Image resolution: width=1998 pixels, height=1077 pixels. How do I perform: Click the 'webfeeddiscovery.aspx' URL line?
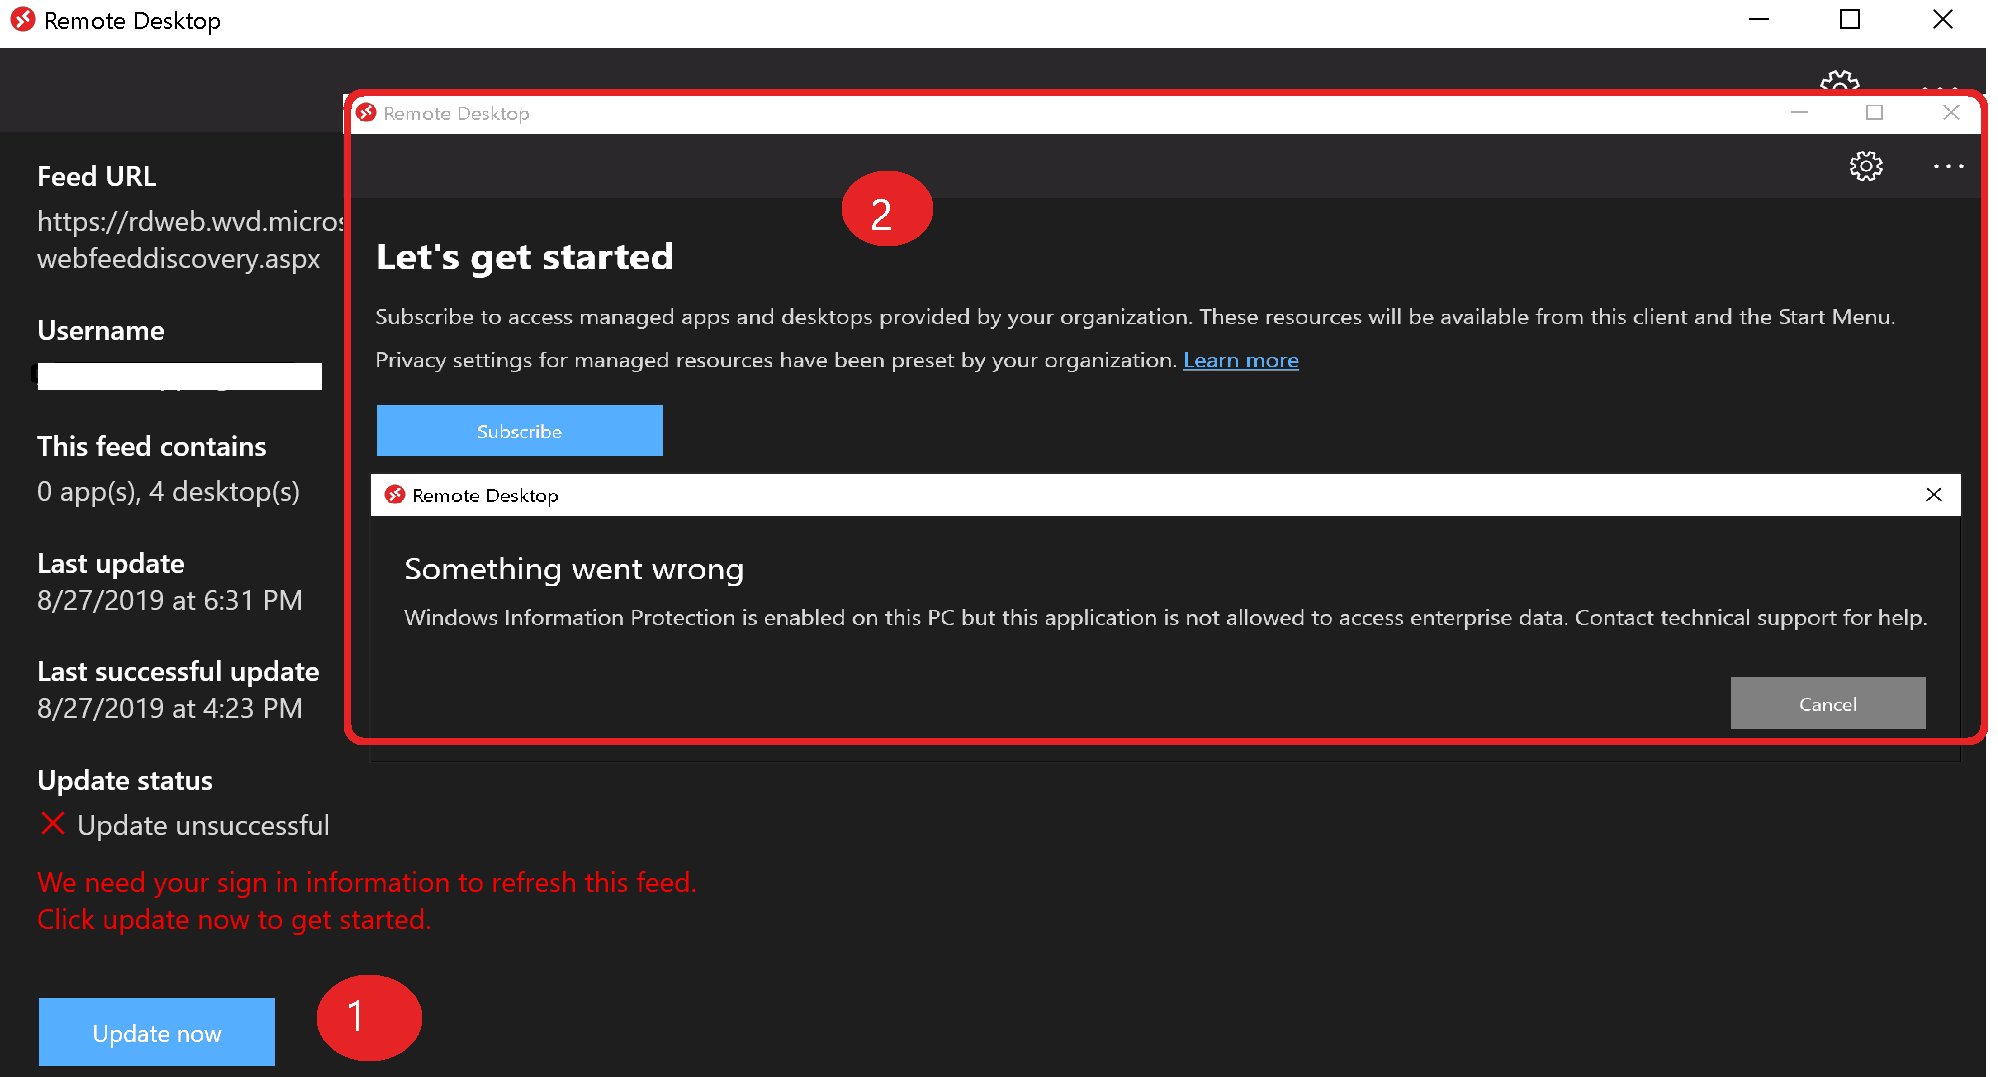(x=179, y=258)
